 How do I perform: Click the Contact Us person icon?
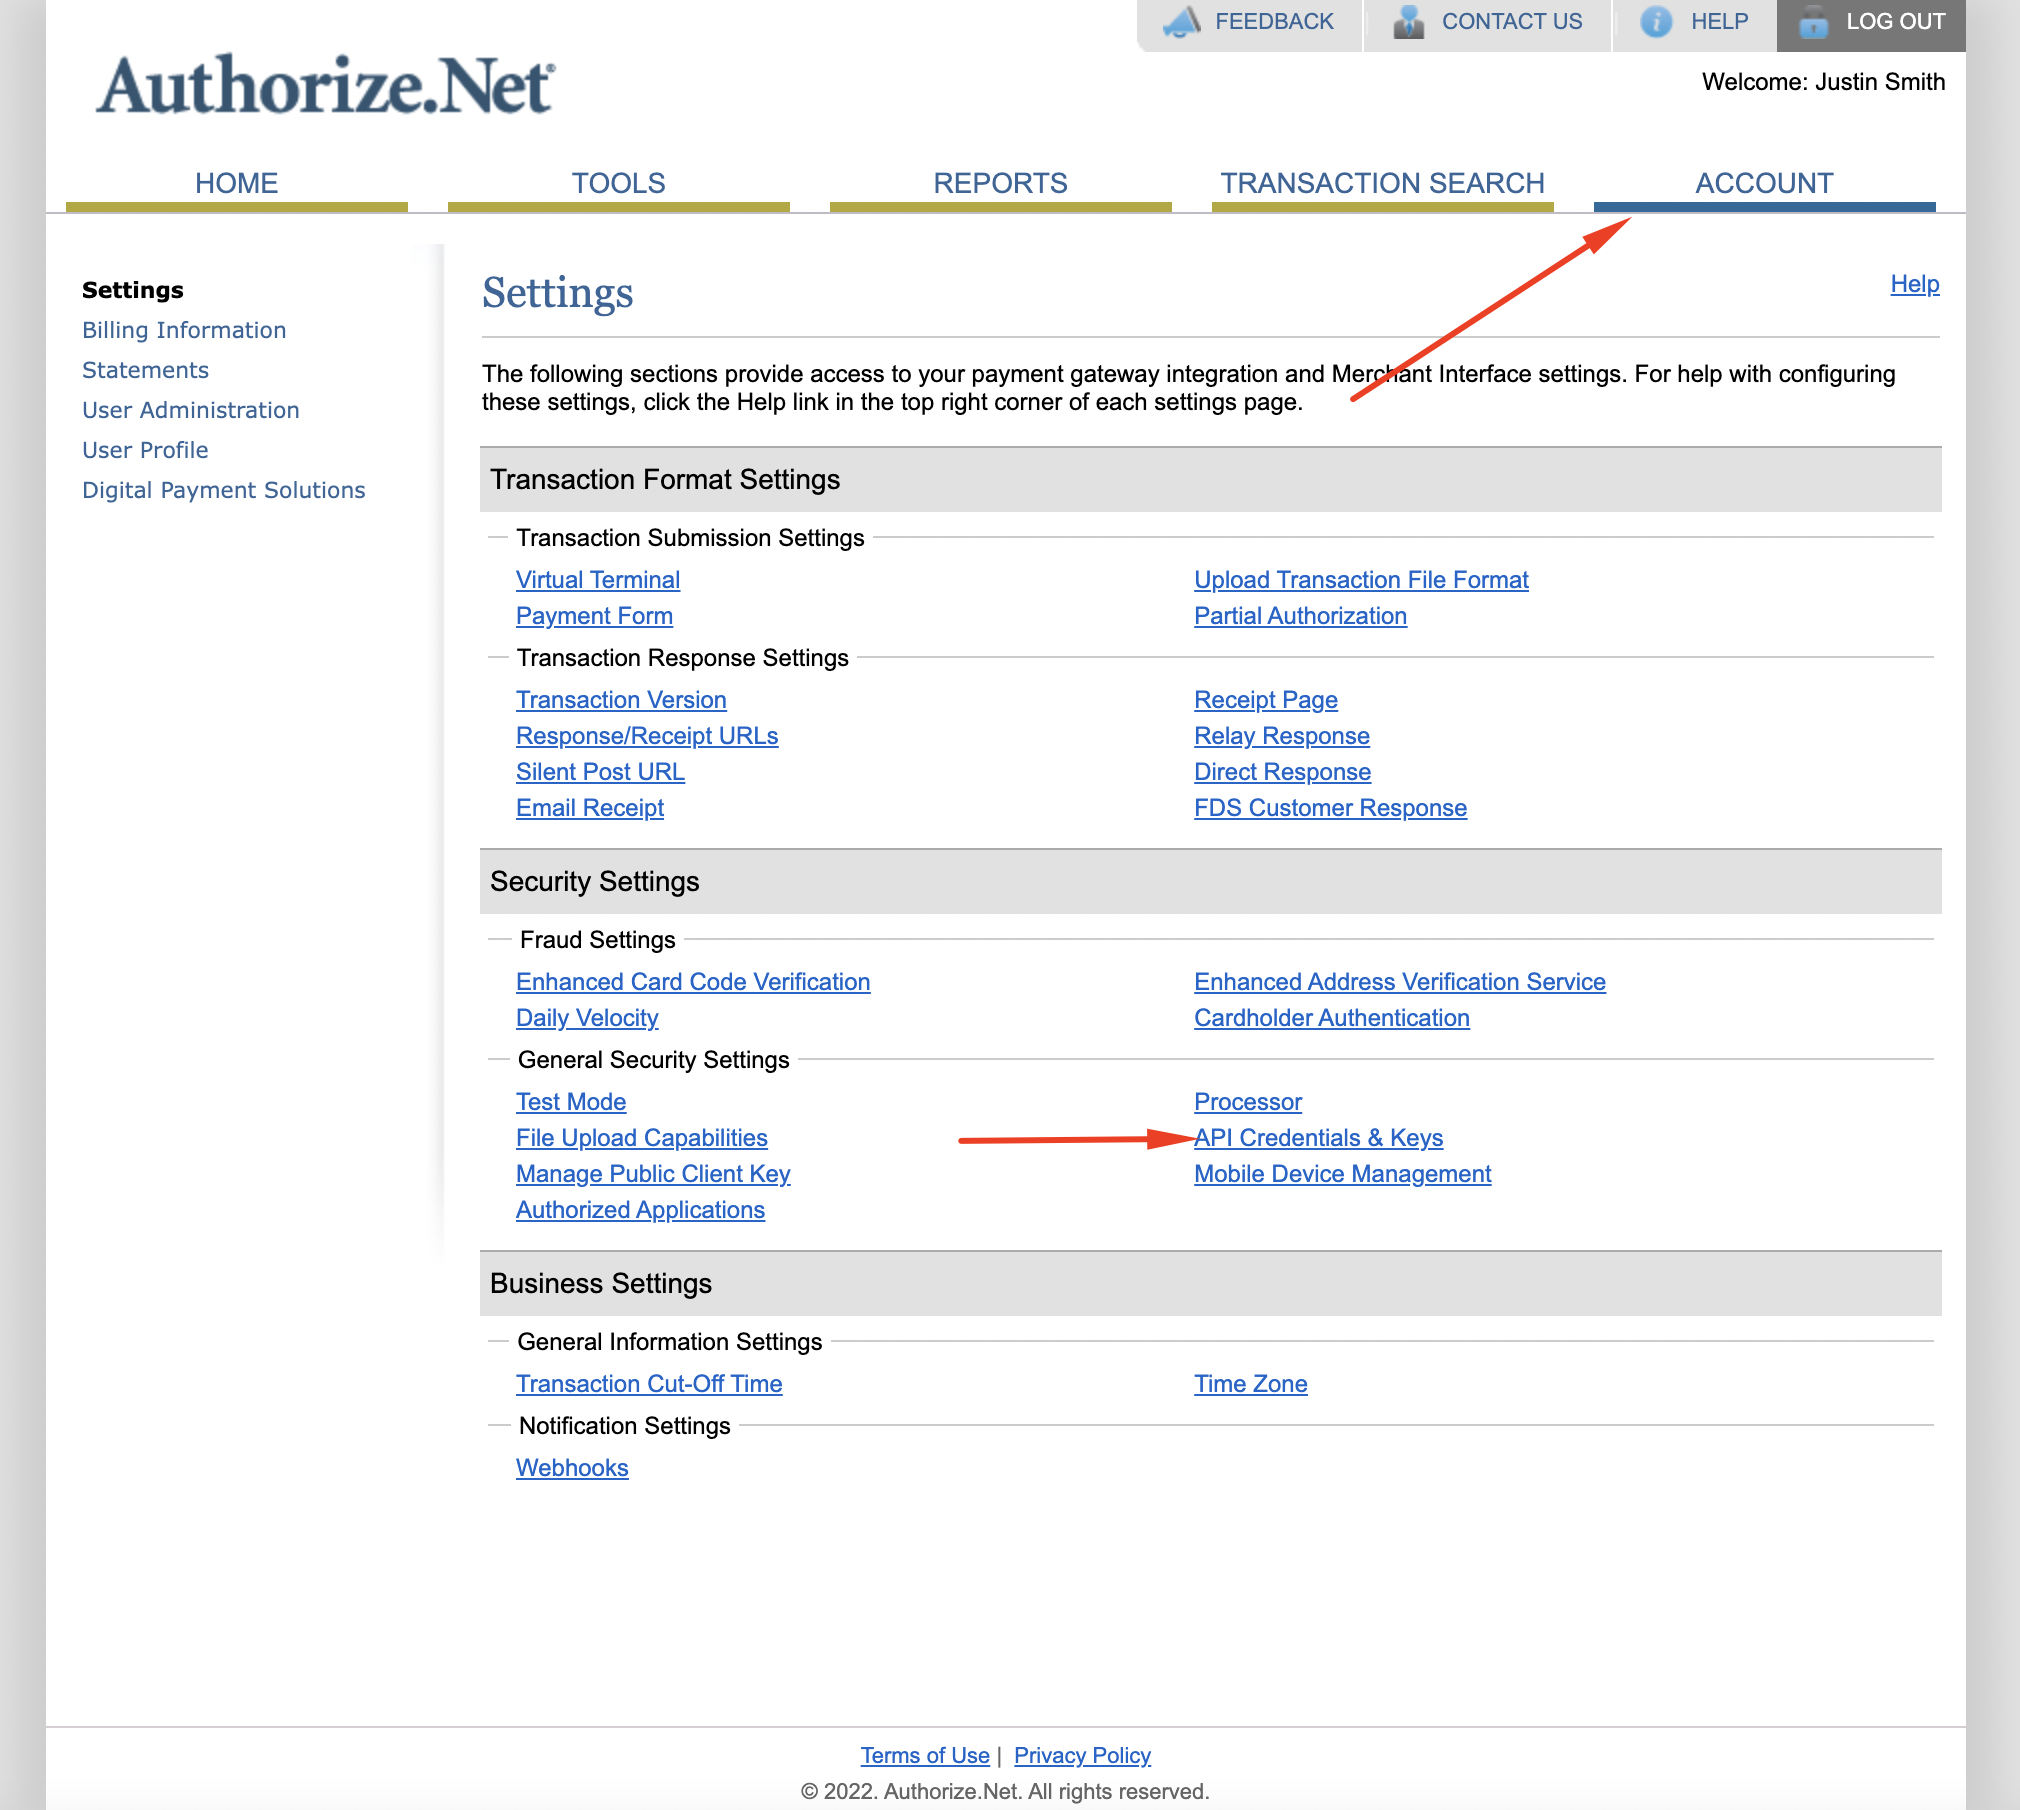[1408, 22]
